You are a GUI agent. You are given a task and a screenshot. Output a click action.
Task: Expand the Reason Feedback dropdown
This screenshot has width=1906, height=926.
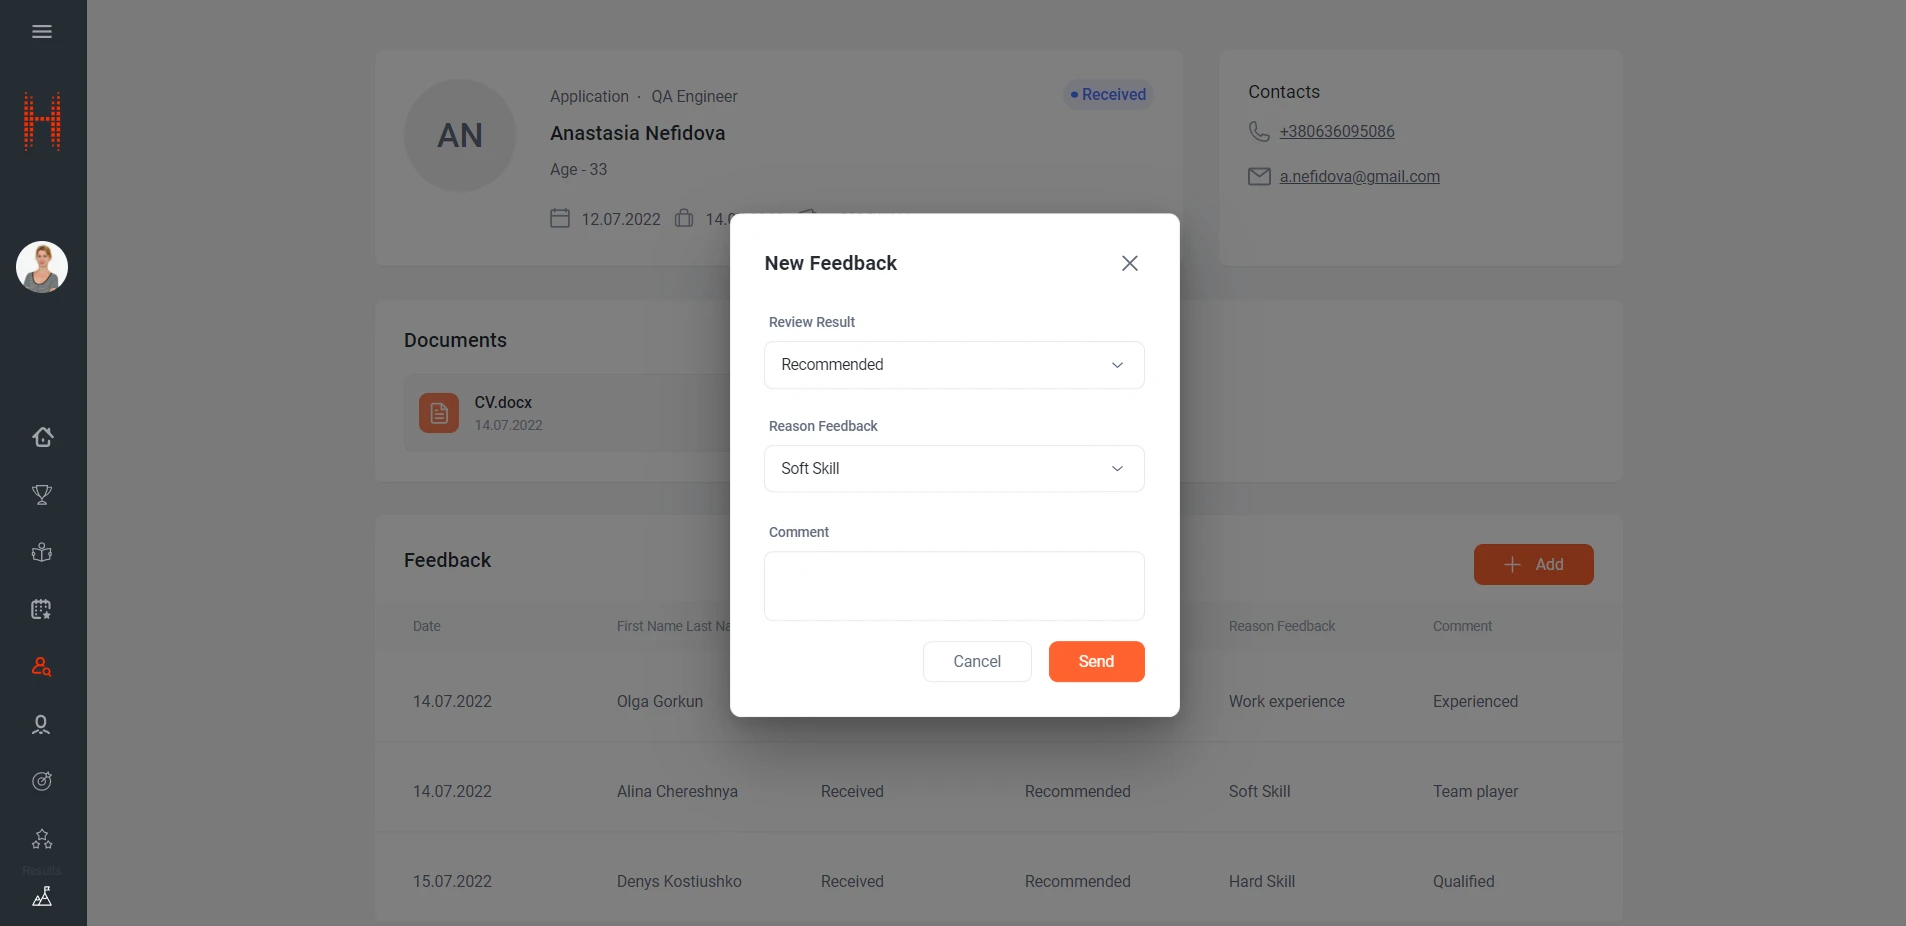pos(954,469)
